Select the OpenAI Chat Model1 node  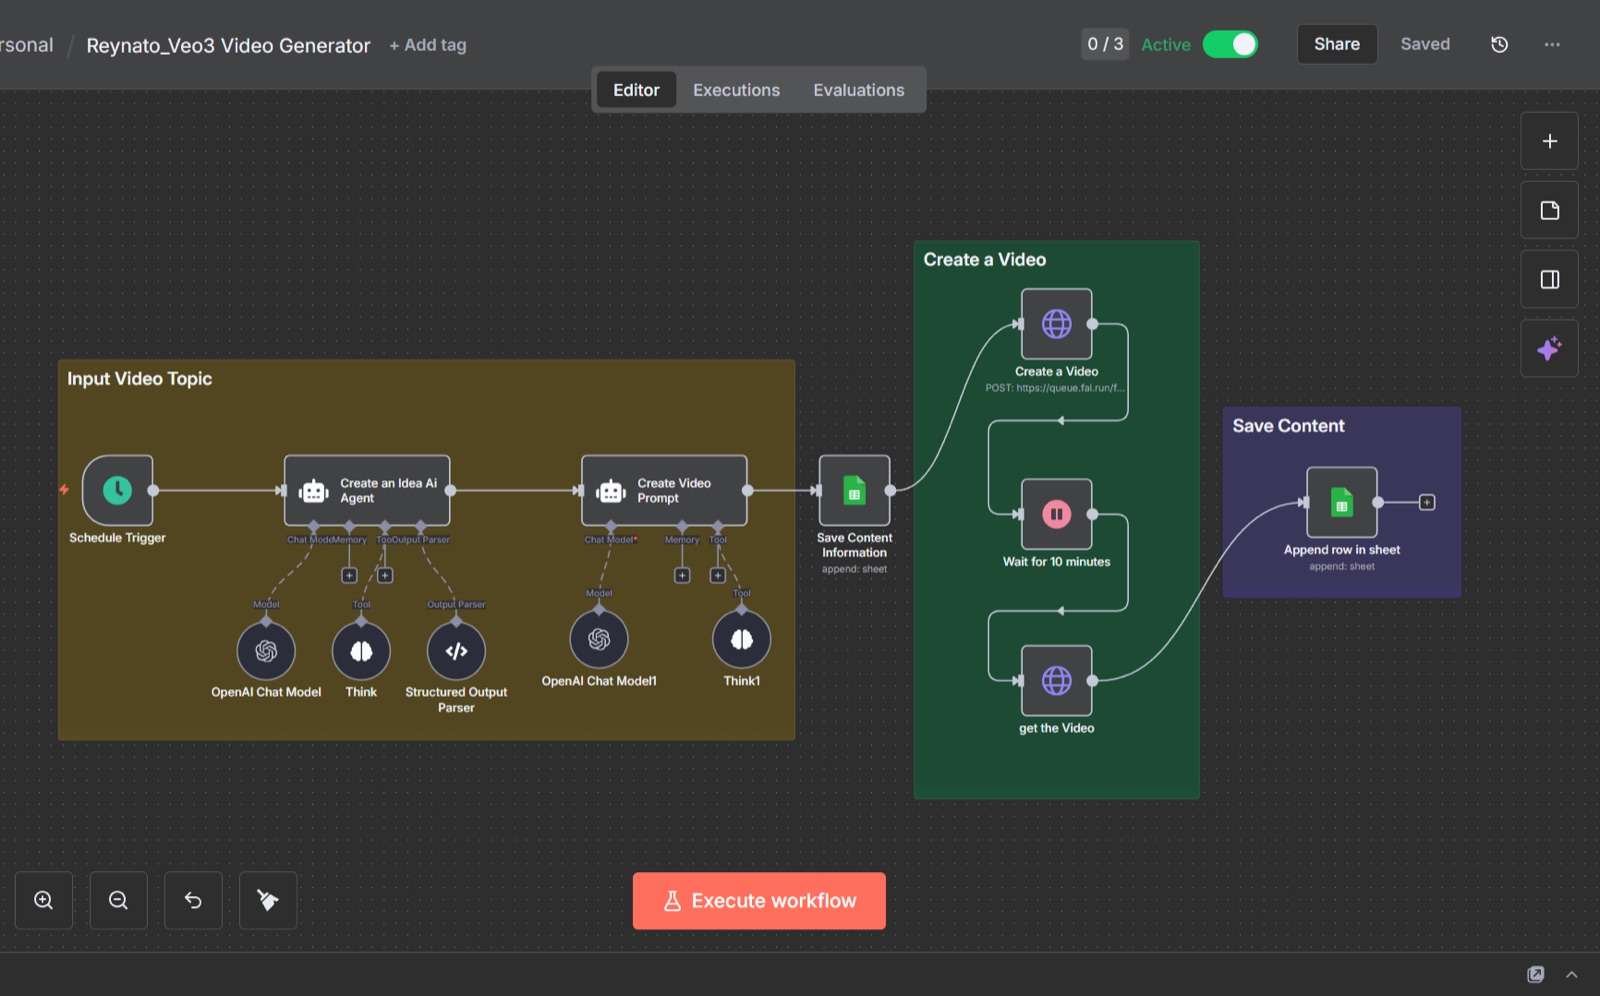[x=599, y=640]
